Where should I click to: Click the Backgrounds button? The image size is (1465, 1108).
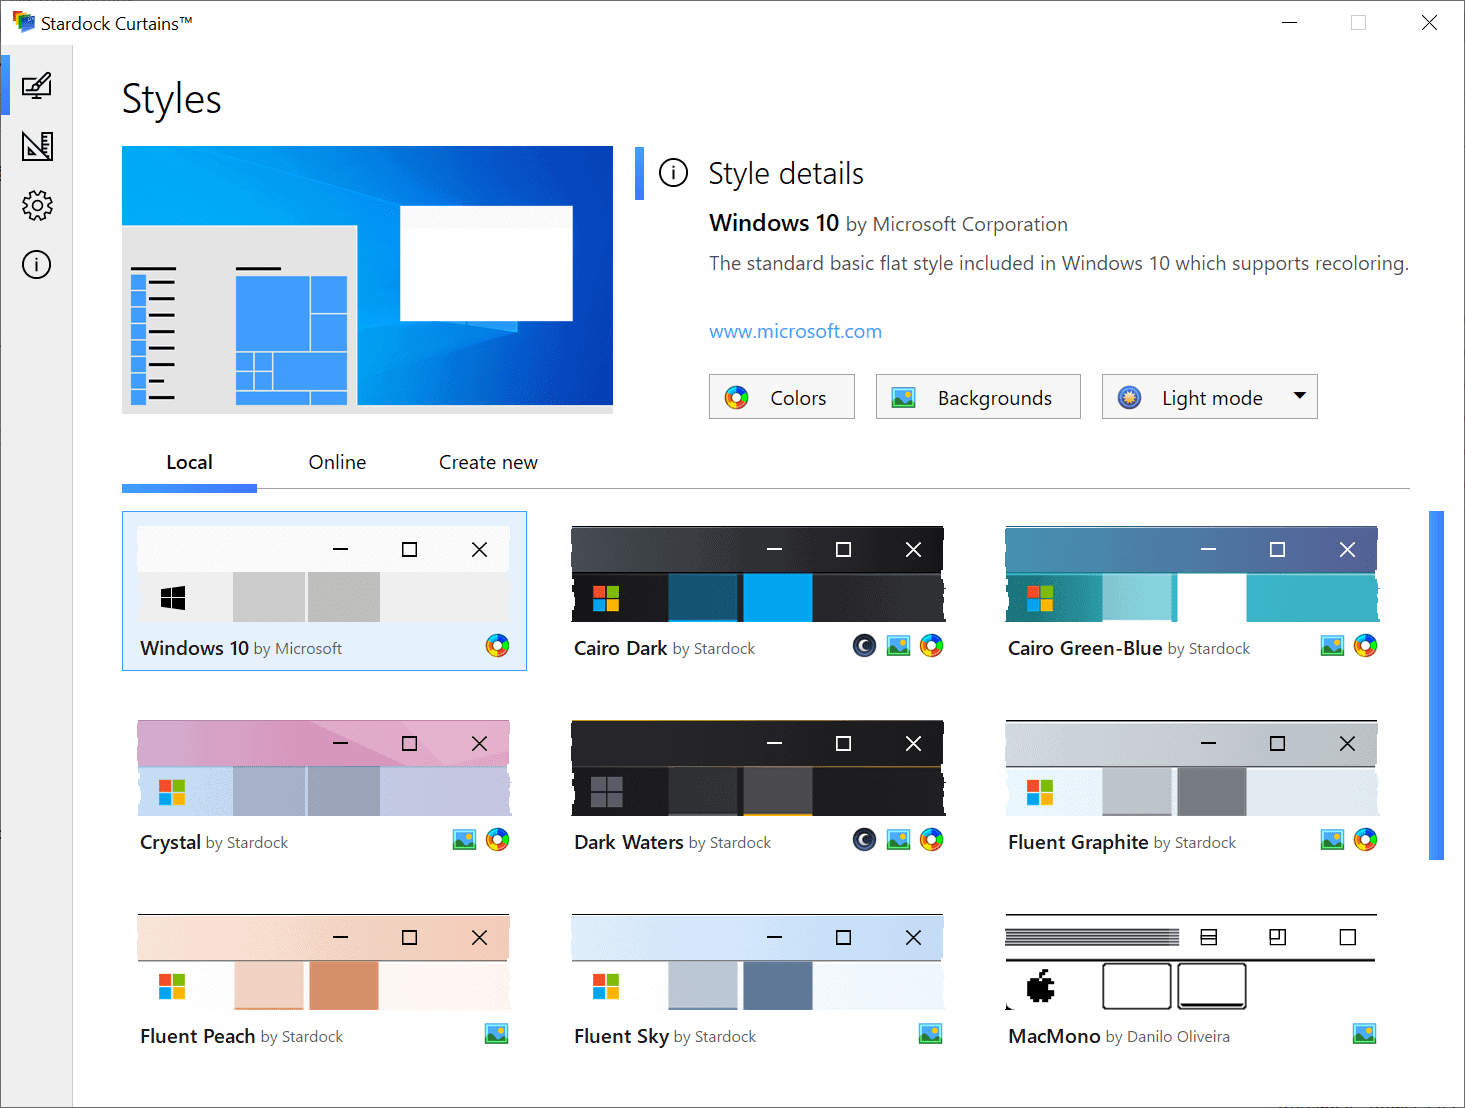coord(978,397)
